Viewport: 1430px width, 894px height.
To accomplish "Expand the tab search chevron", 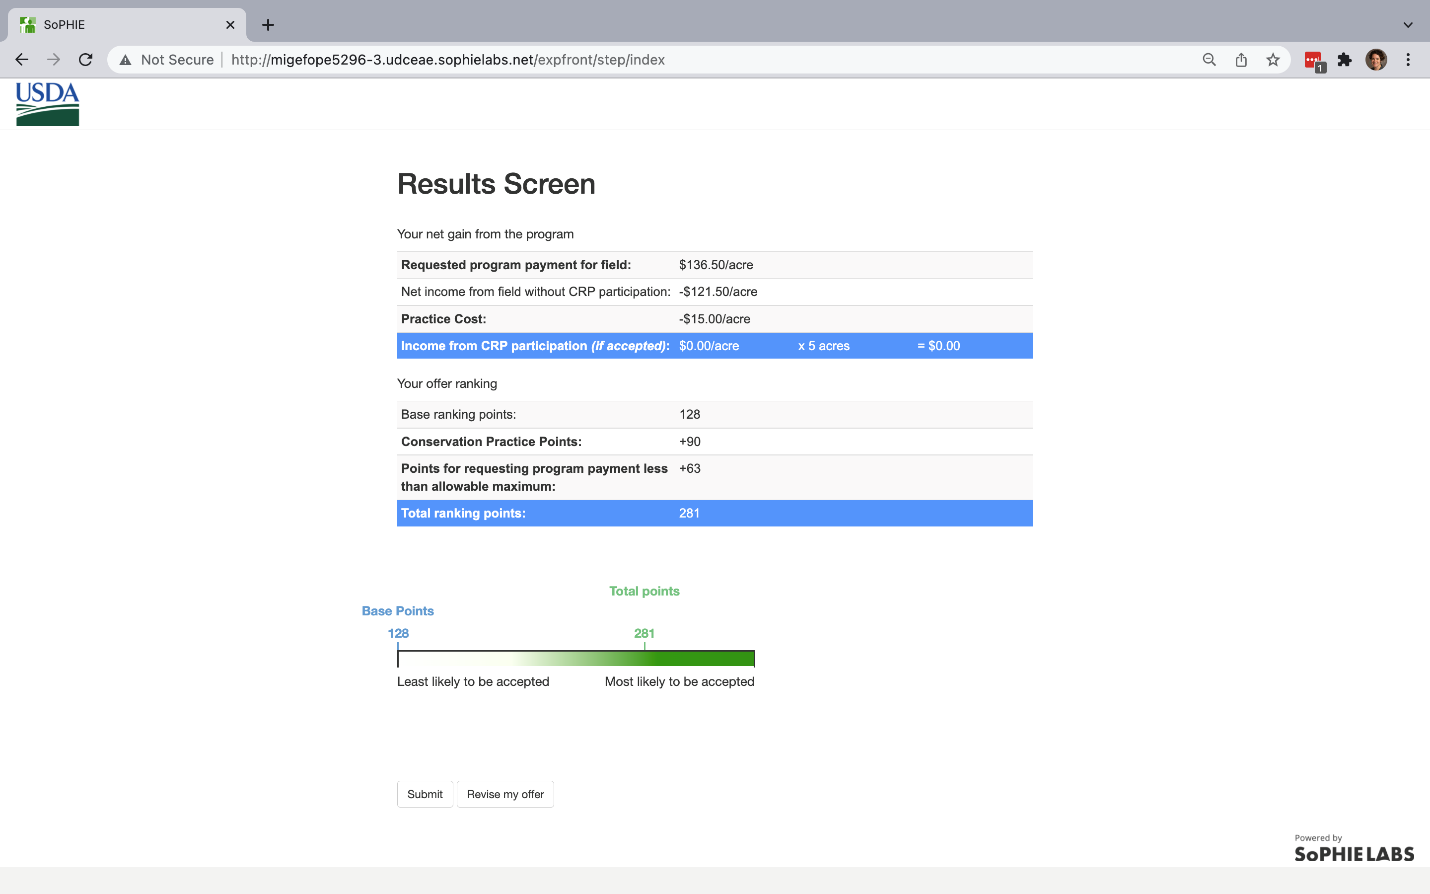I will coord(1408,25).
